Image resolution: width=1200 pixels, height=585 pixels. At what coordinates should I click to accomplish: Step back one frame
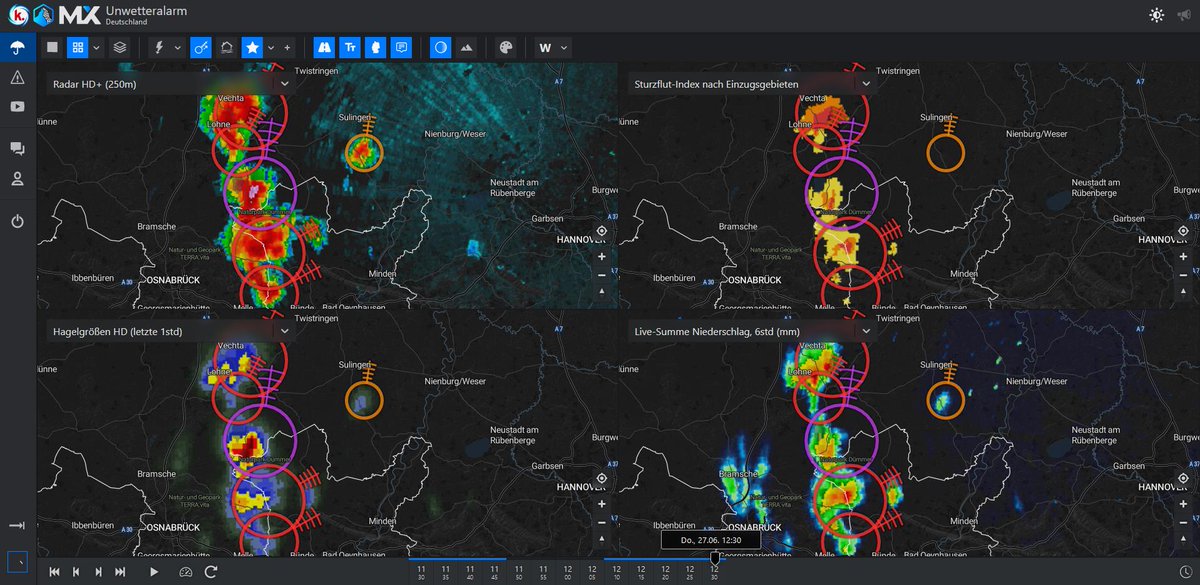point(76,571)
